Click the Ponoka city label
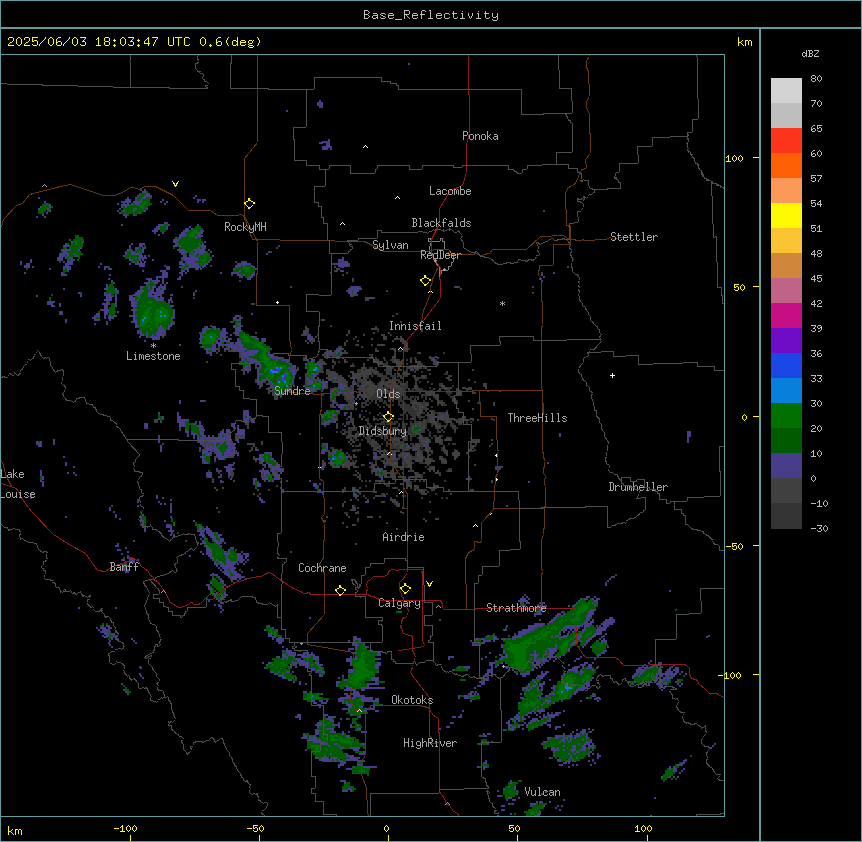 (480, 136)
